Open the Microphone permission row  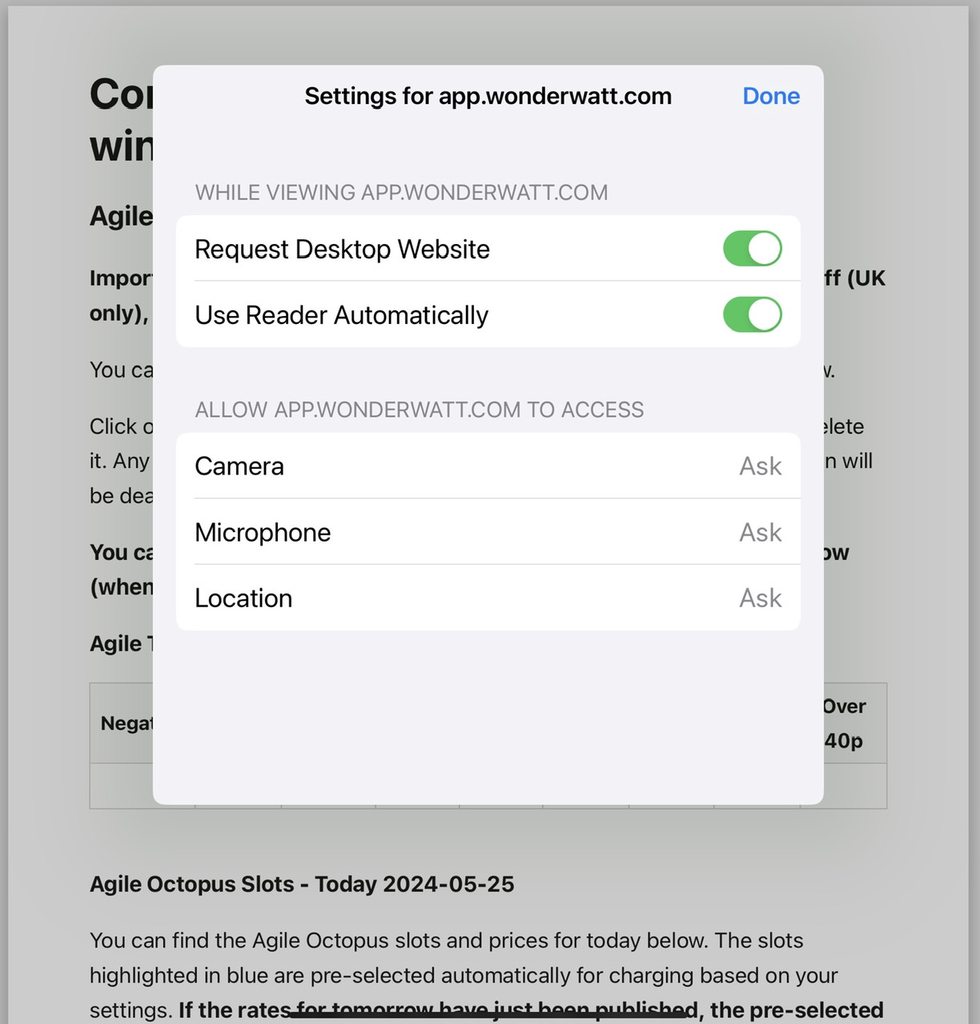click(x=487, y=532)
